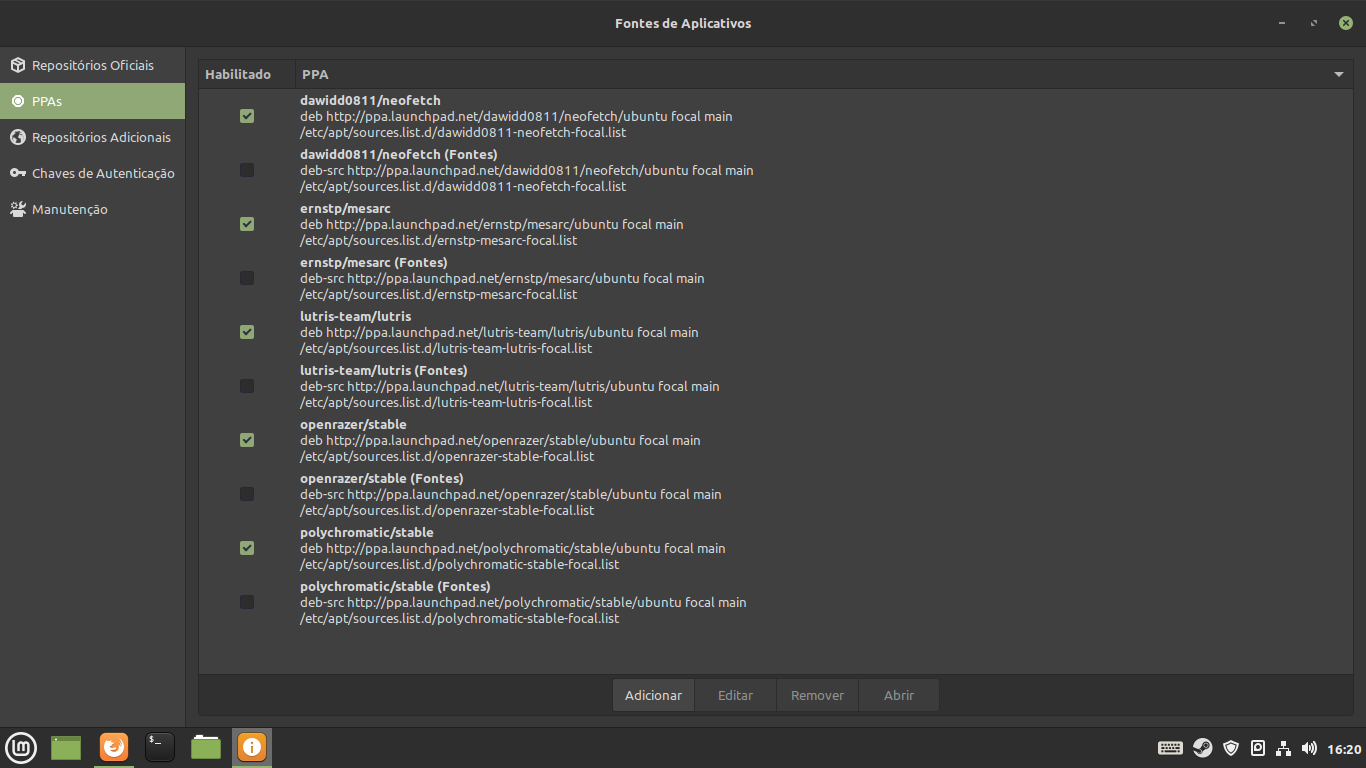1366x768 pixels.
Task: Disable the dawidd0811/neofetch PPA checkbox
Action: pyautogui.click(x=247, y=116)
